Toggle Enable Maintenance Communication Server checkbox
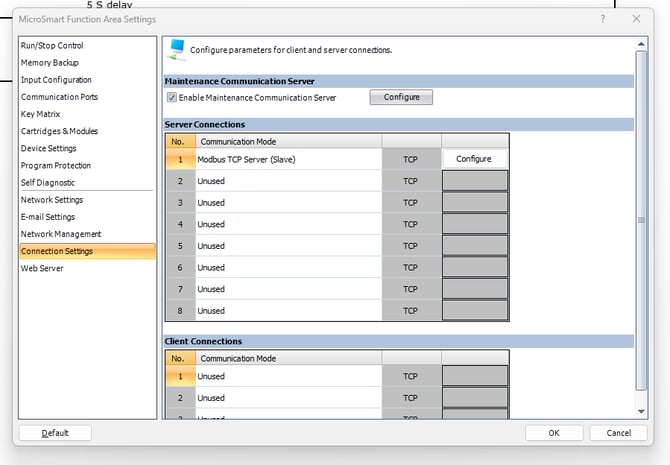Image resolution: width=670 pixels, height=465 pixels. tap(172, 97)
